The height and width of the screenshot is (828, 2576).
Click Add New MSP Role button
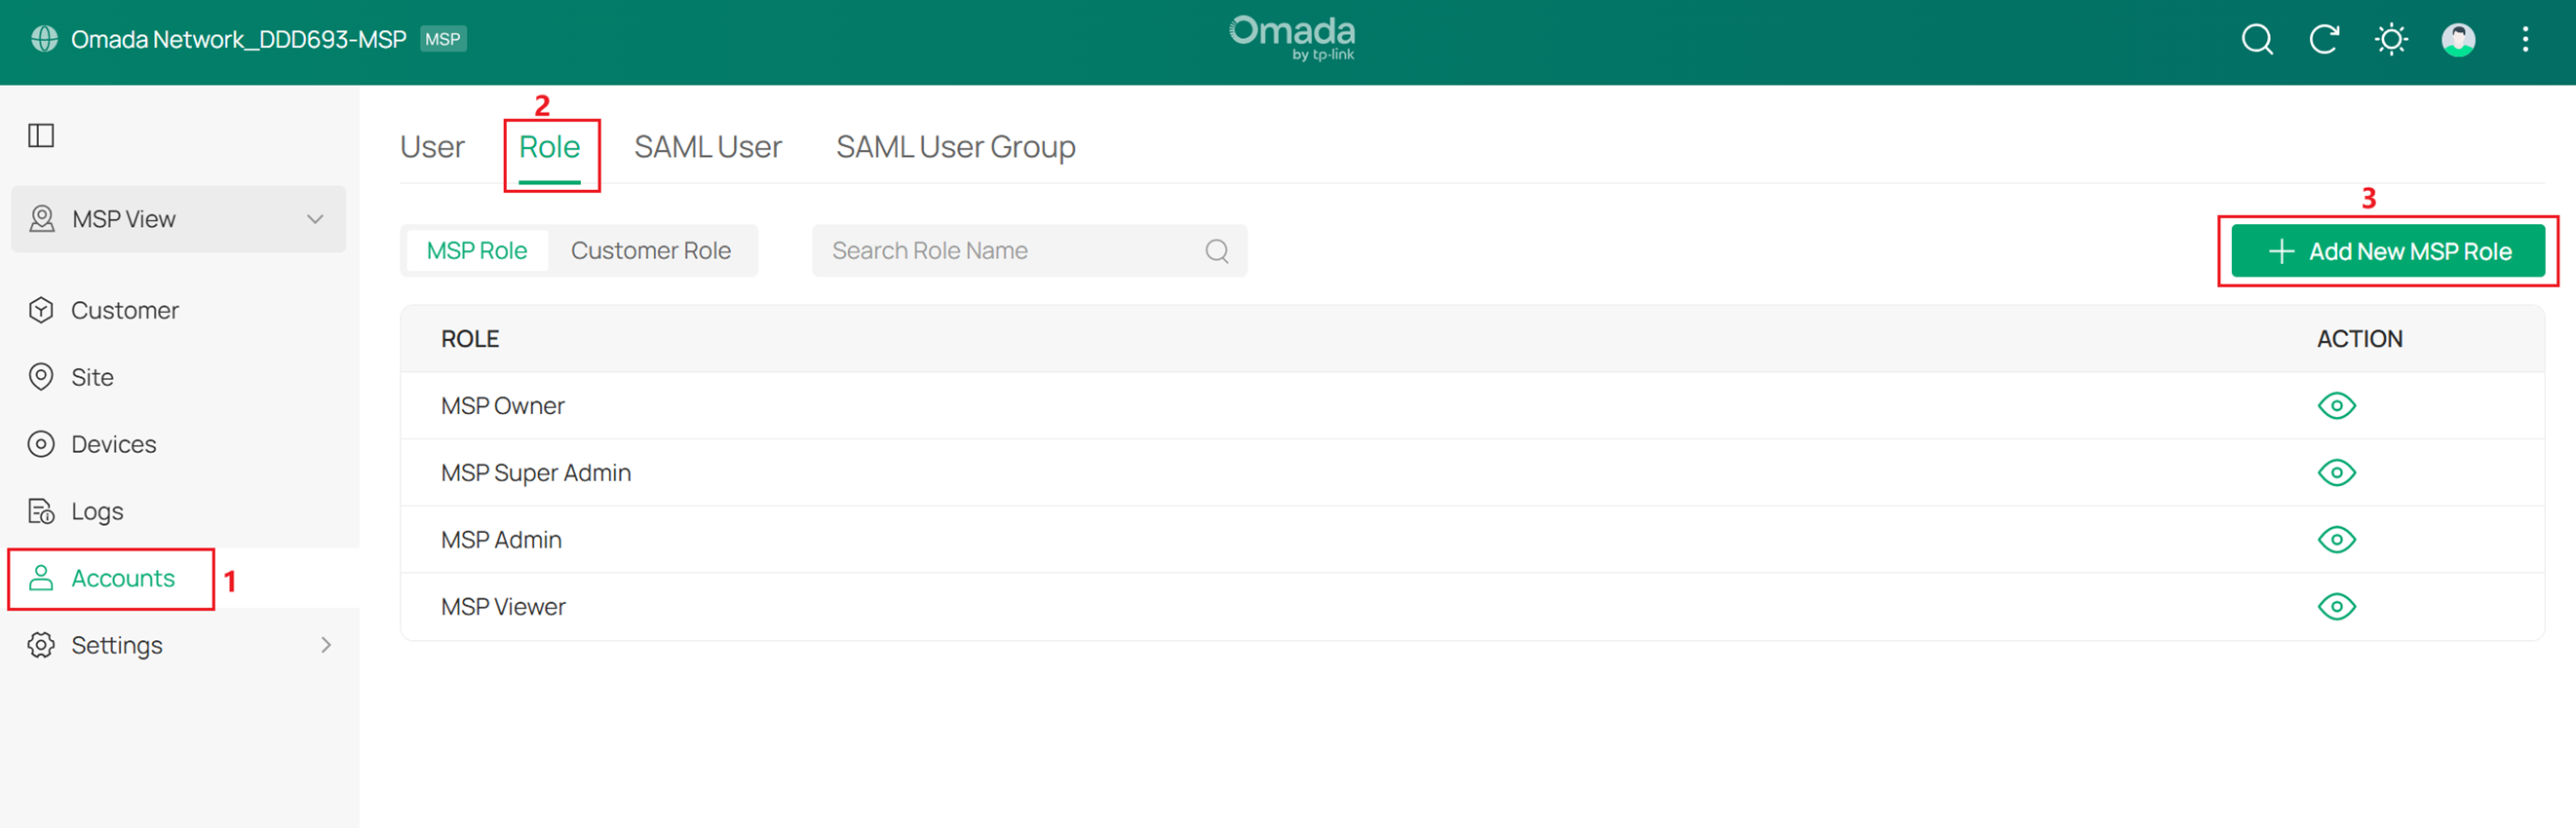2387,252
